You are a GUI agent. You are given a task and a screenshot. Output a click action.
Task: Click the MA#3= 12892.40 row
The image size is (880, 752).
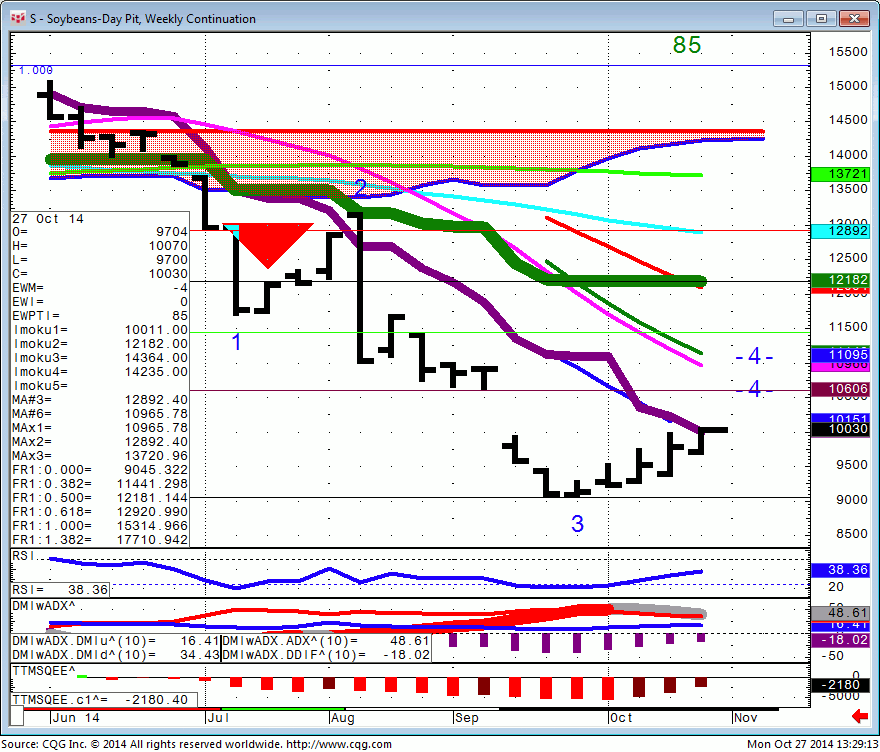(100, 400)
